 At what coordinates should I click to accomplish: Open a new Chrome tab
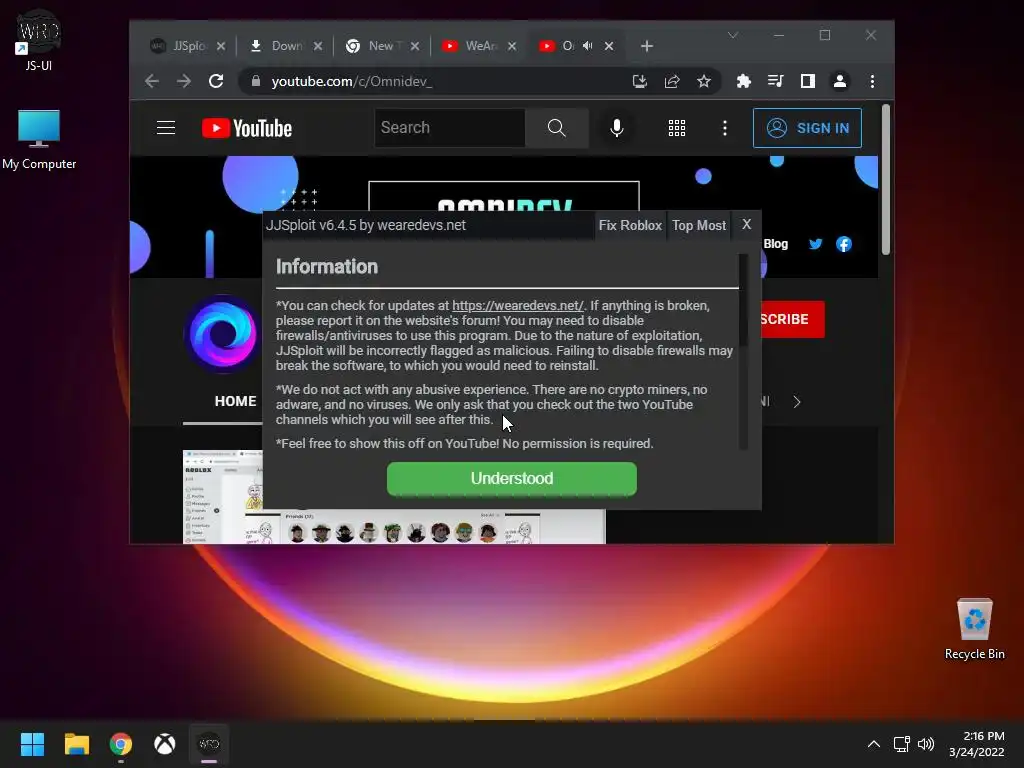click(x=647, y=46)
